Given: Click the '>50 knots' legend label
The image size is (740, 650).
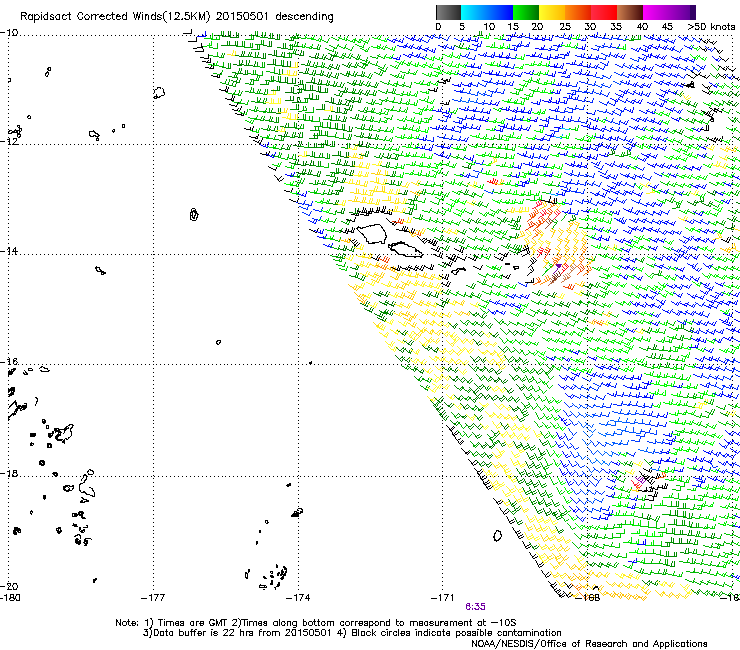Looking at the screenshot, I should tap(711, 27).
